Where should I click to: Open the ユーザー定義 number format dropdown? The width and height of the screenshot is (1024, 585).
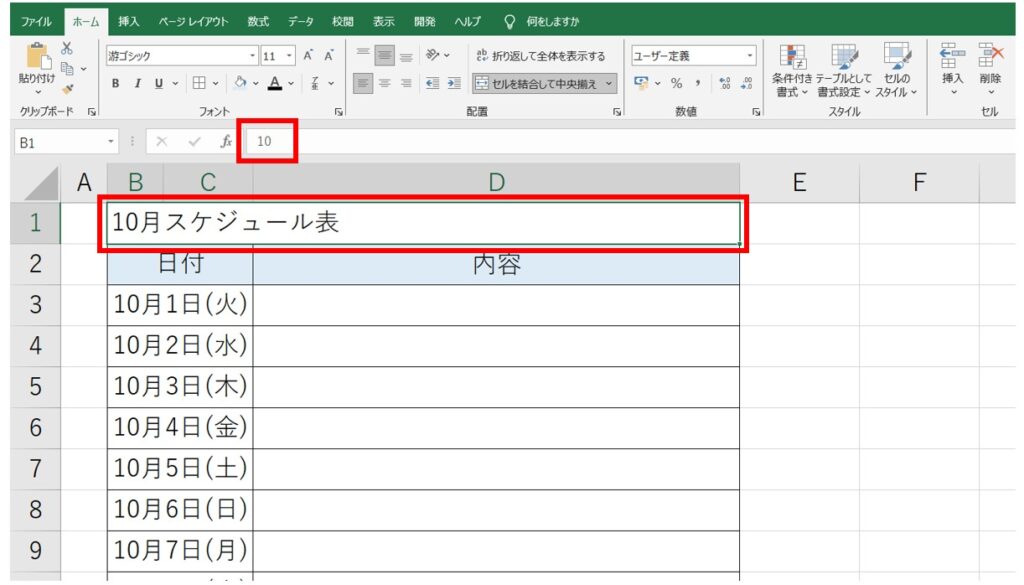point(750,56)
